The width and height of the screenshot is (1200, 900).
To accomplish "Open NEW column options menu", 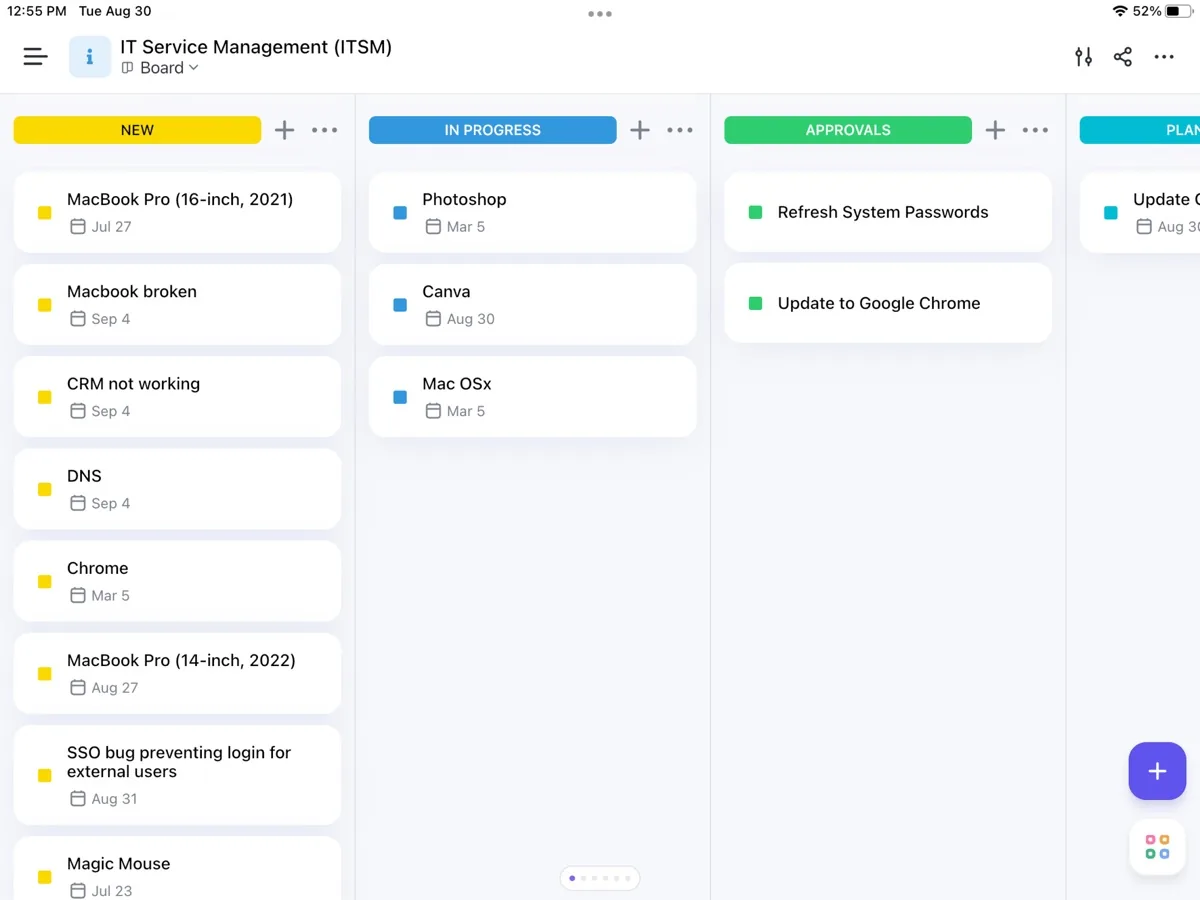I will (325, 130).
